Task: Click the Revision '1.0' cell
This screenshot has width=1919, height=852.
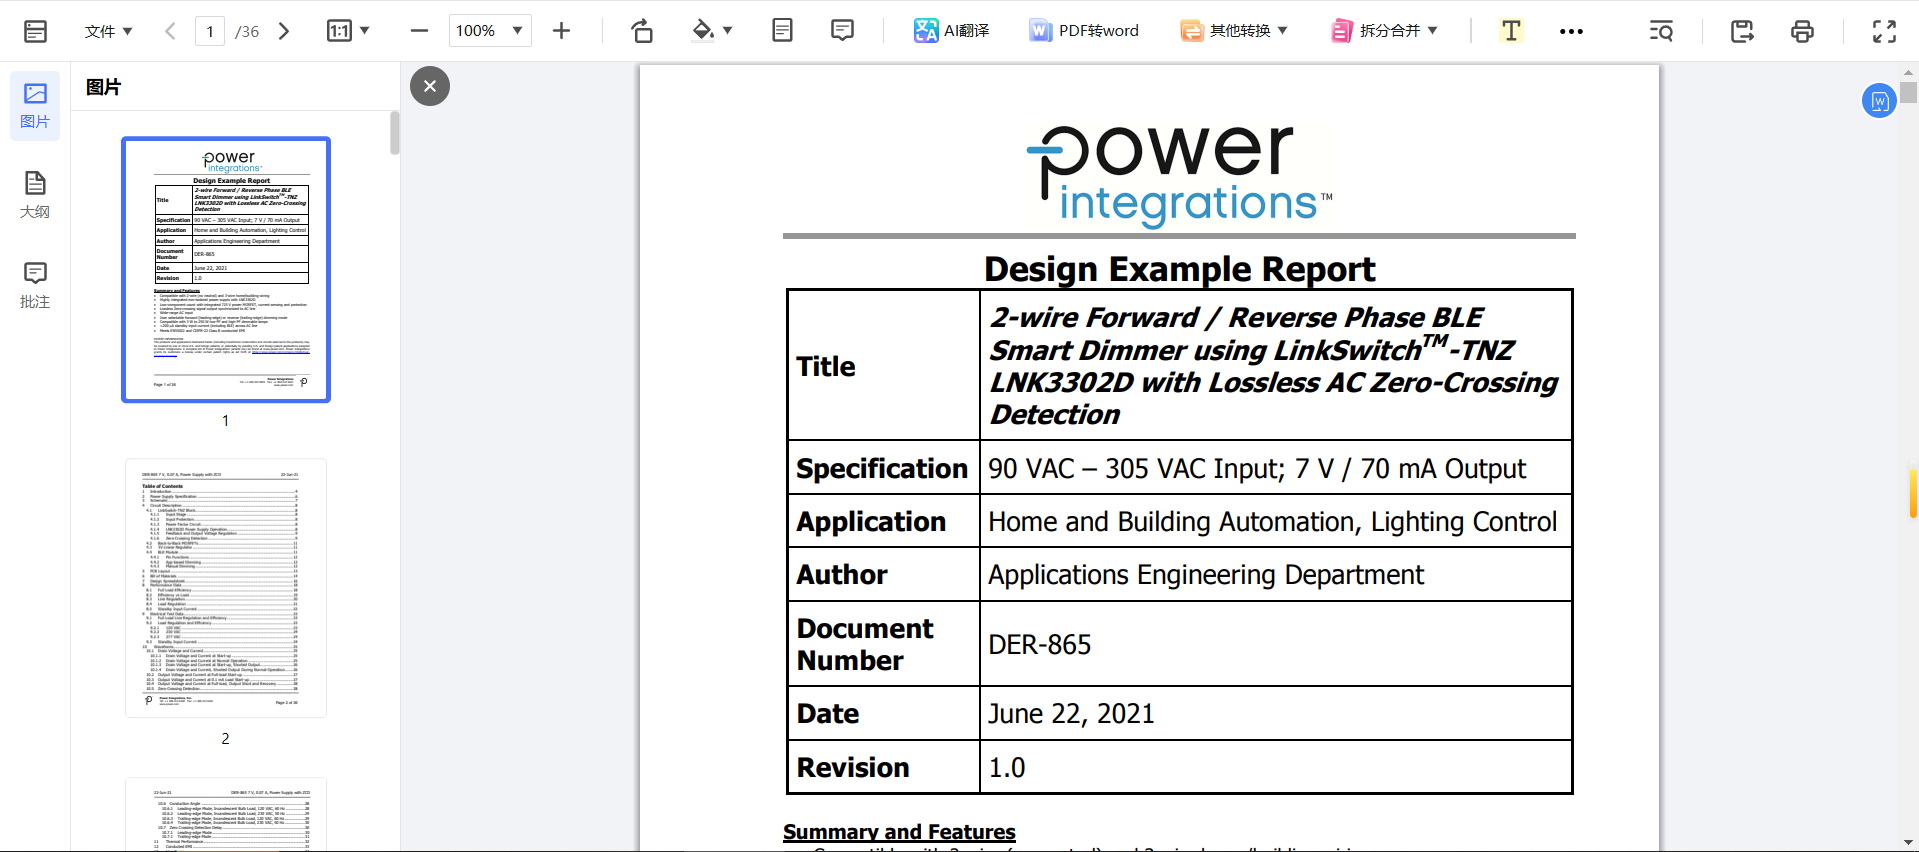Action: (1007, 768)
